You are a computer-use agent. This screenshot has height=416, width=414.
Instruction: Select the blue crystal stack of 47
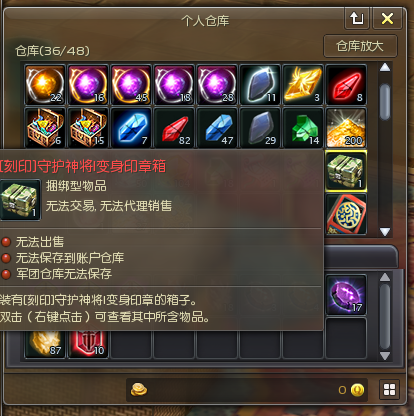pos(217,128)
